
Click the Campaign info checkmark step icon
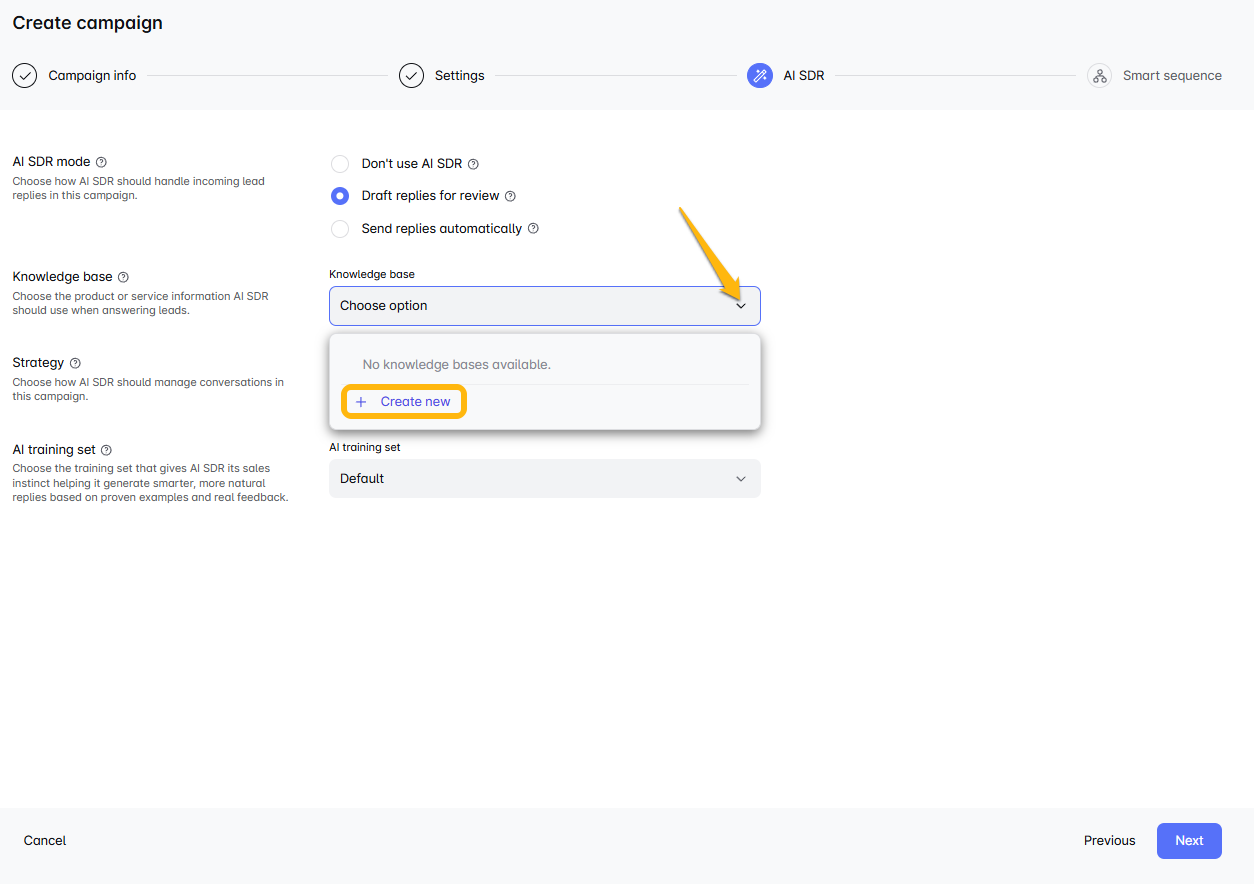pos(25,75)
